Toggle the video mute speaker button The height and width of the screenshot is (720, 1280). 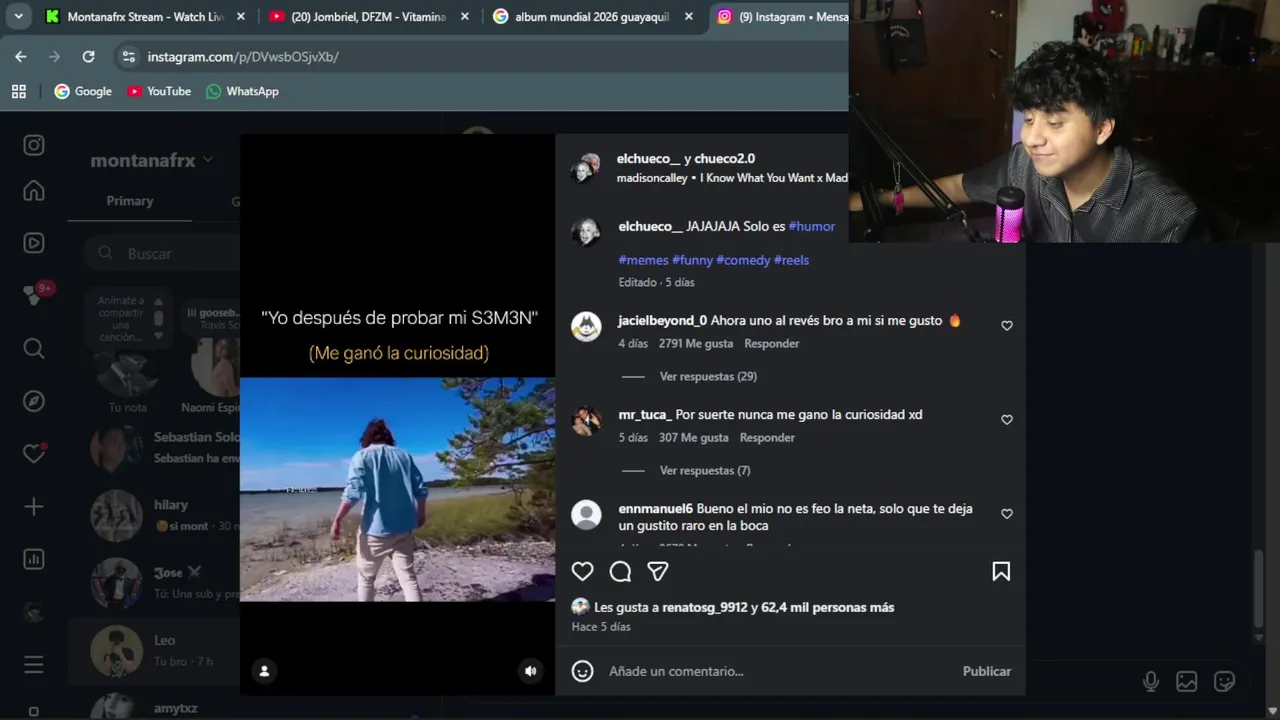click(531, 671)
